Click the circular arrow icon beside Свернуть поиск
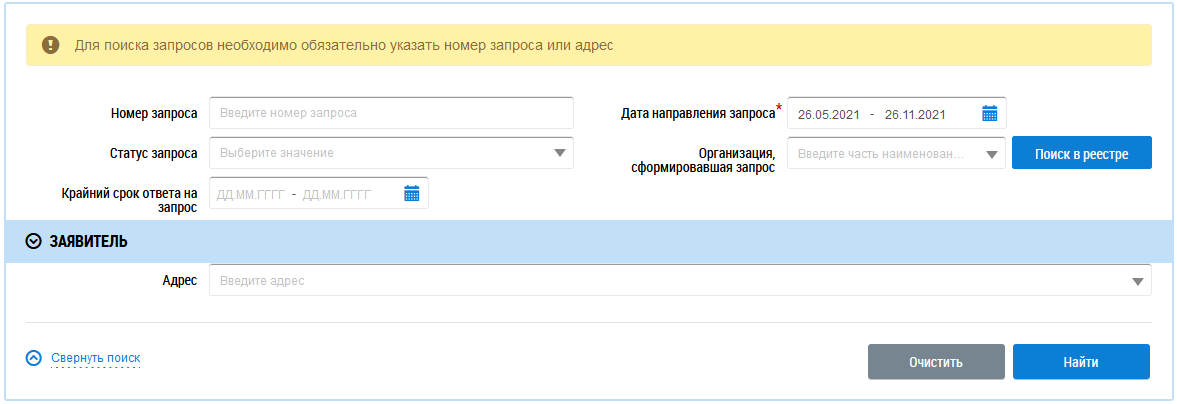This screenshot has height=404, width=1177. (x=34, y=358)
